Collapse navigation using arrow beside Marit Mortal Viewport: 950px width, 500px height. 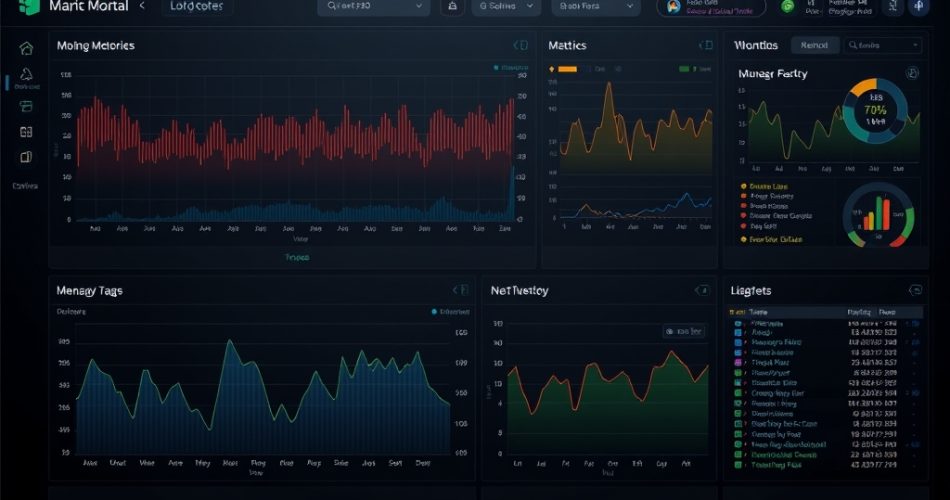(142, 6)
